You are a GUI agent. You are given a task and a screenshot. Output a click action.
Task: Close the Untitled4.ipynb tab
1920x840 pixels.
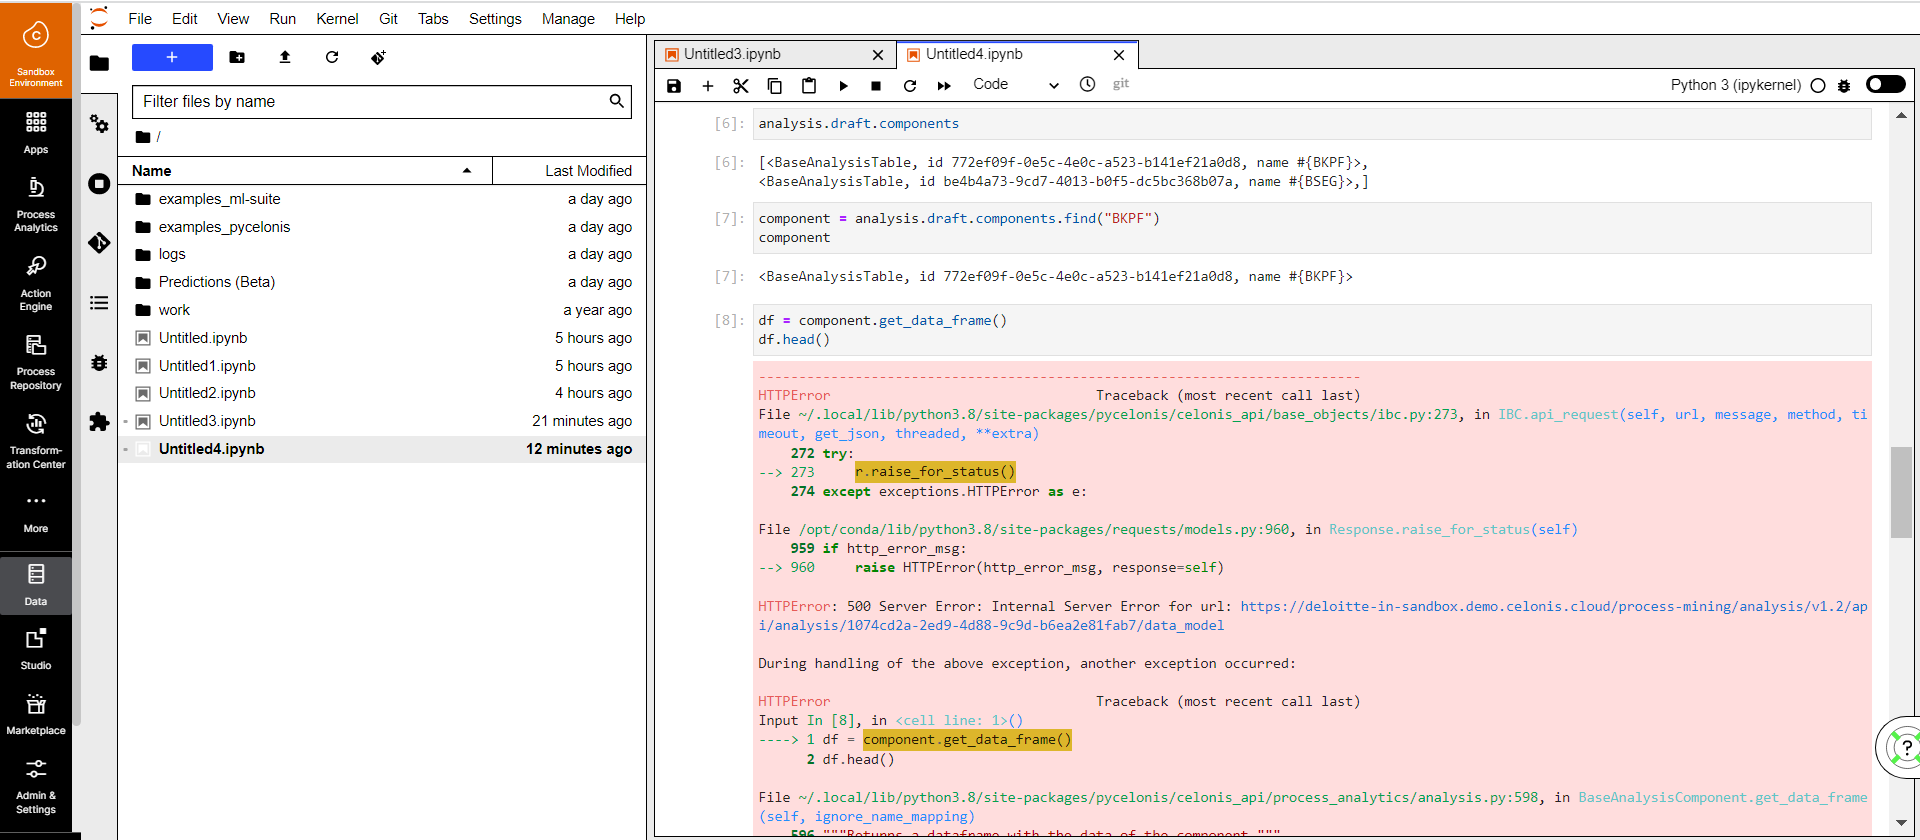click(1119, 55)
